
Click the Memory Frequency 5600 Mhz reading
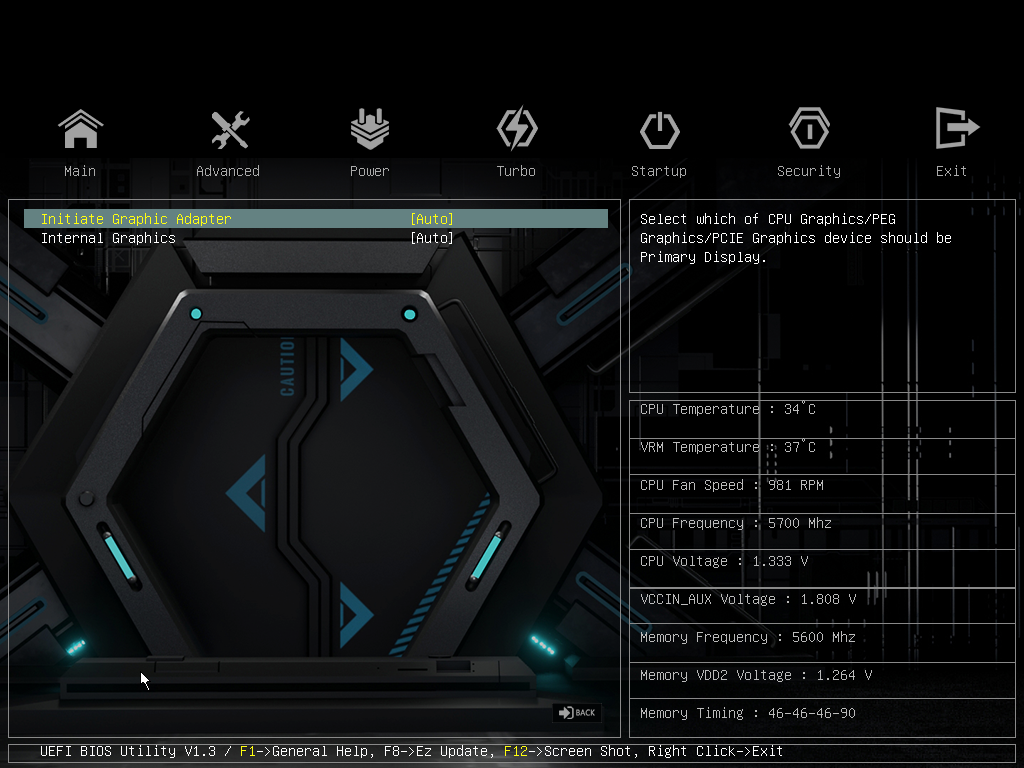[748, 637]
